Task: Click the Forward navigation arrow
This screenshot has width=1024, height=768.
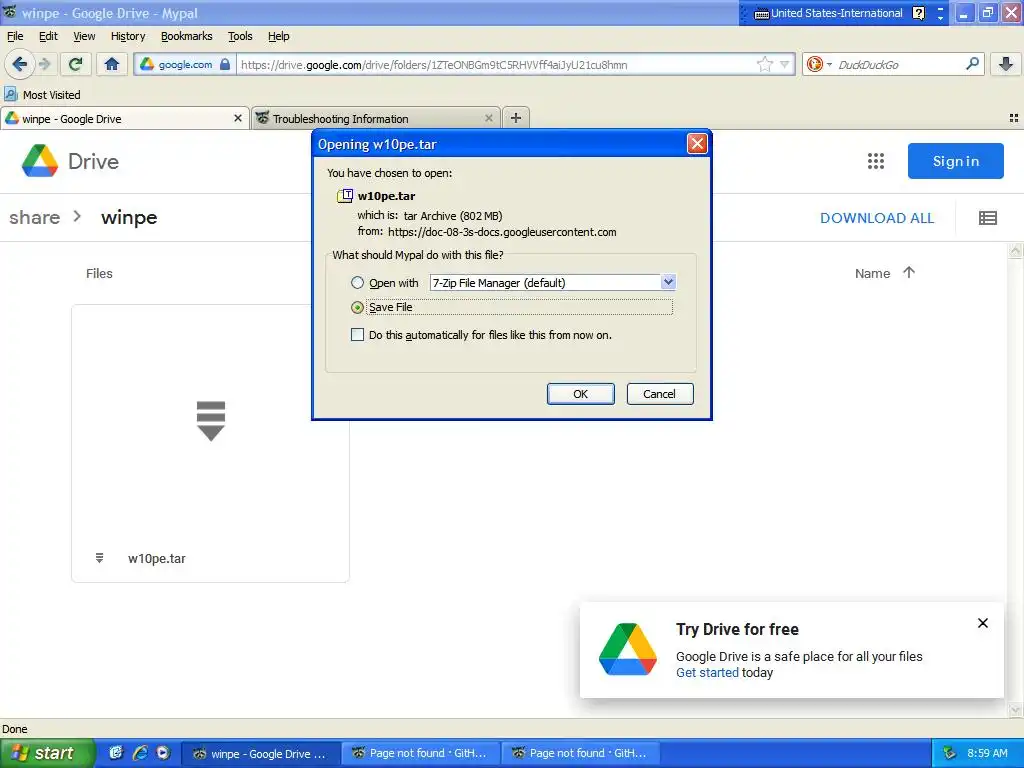Action: pos(44,64)
